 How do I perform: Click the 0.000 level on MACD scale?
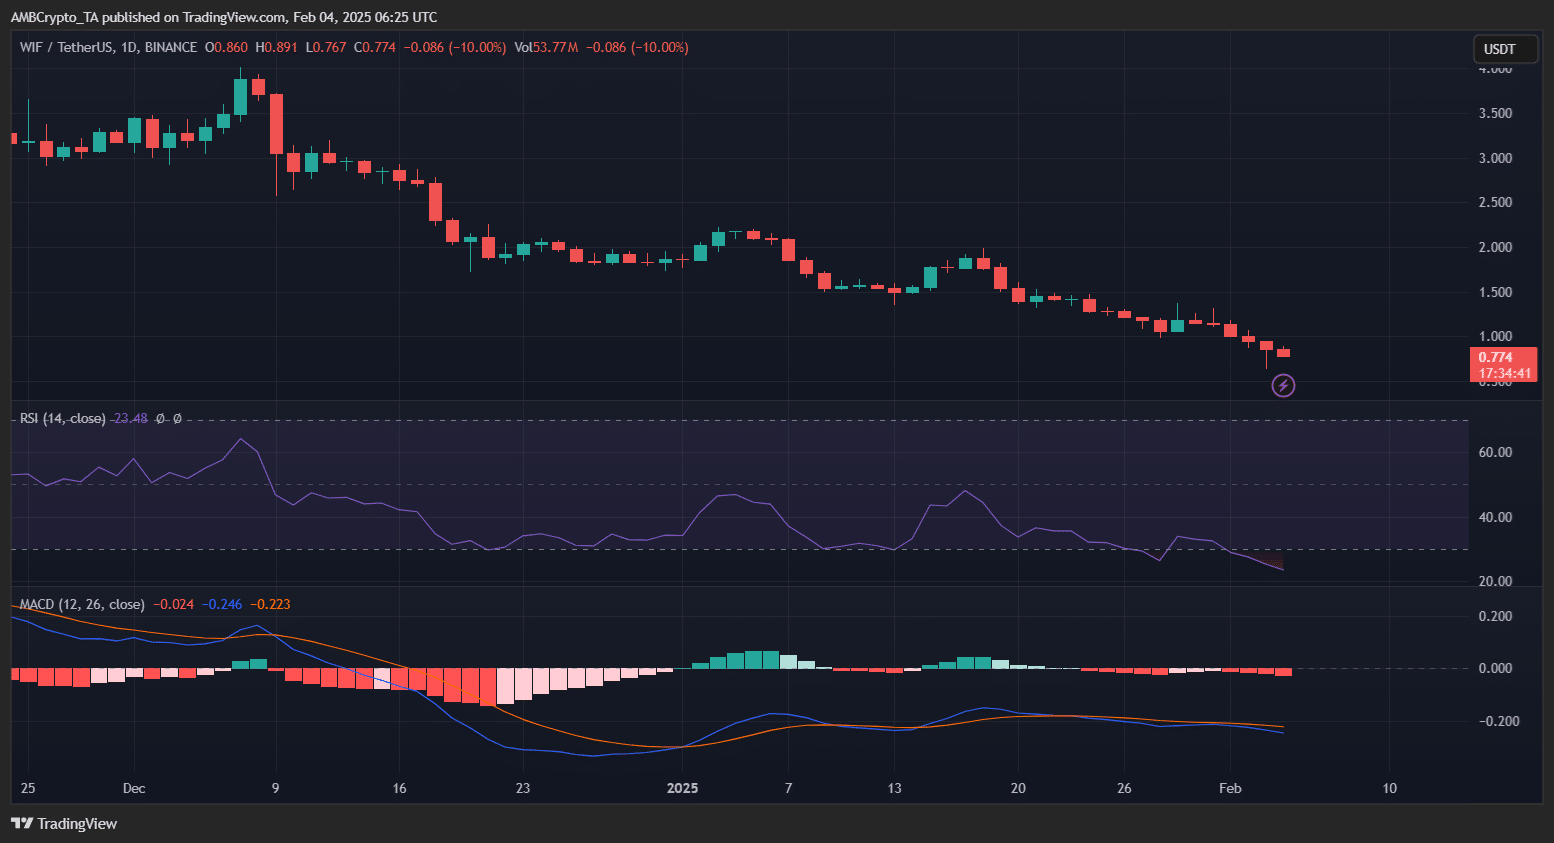coord(1495,668)
